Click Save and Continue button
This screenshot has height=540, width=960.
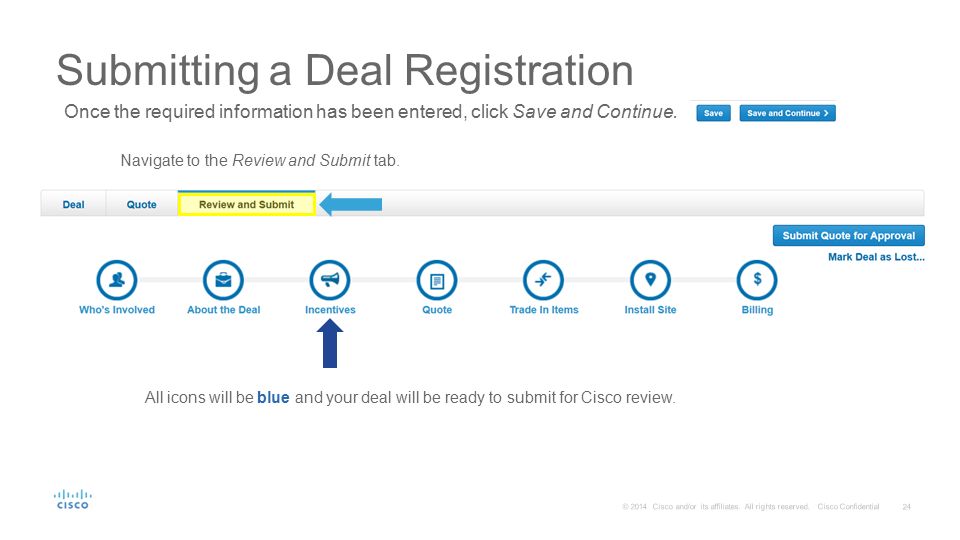click(787, 113)
